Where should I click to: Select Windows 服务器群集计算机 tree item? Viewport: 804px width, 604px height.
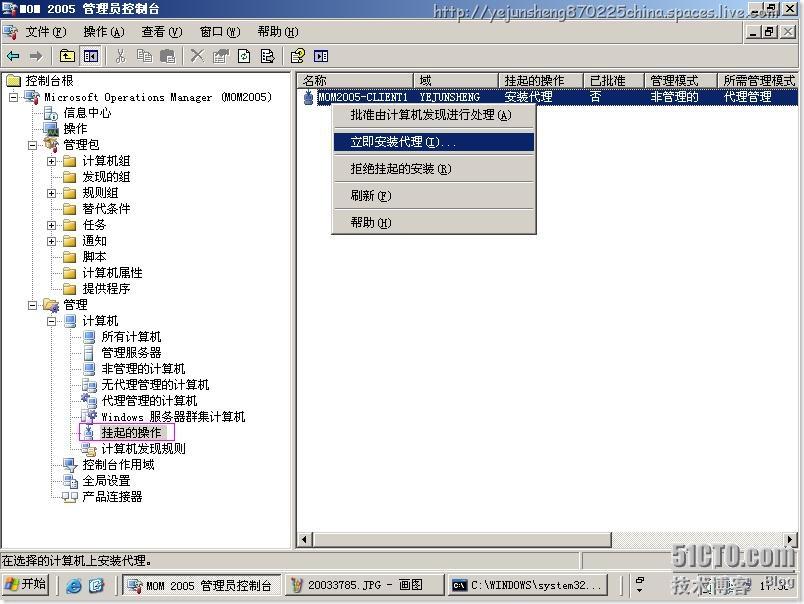(173, 417)
